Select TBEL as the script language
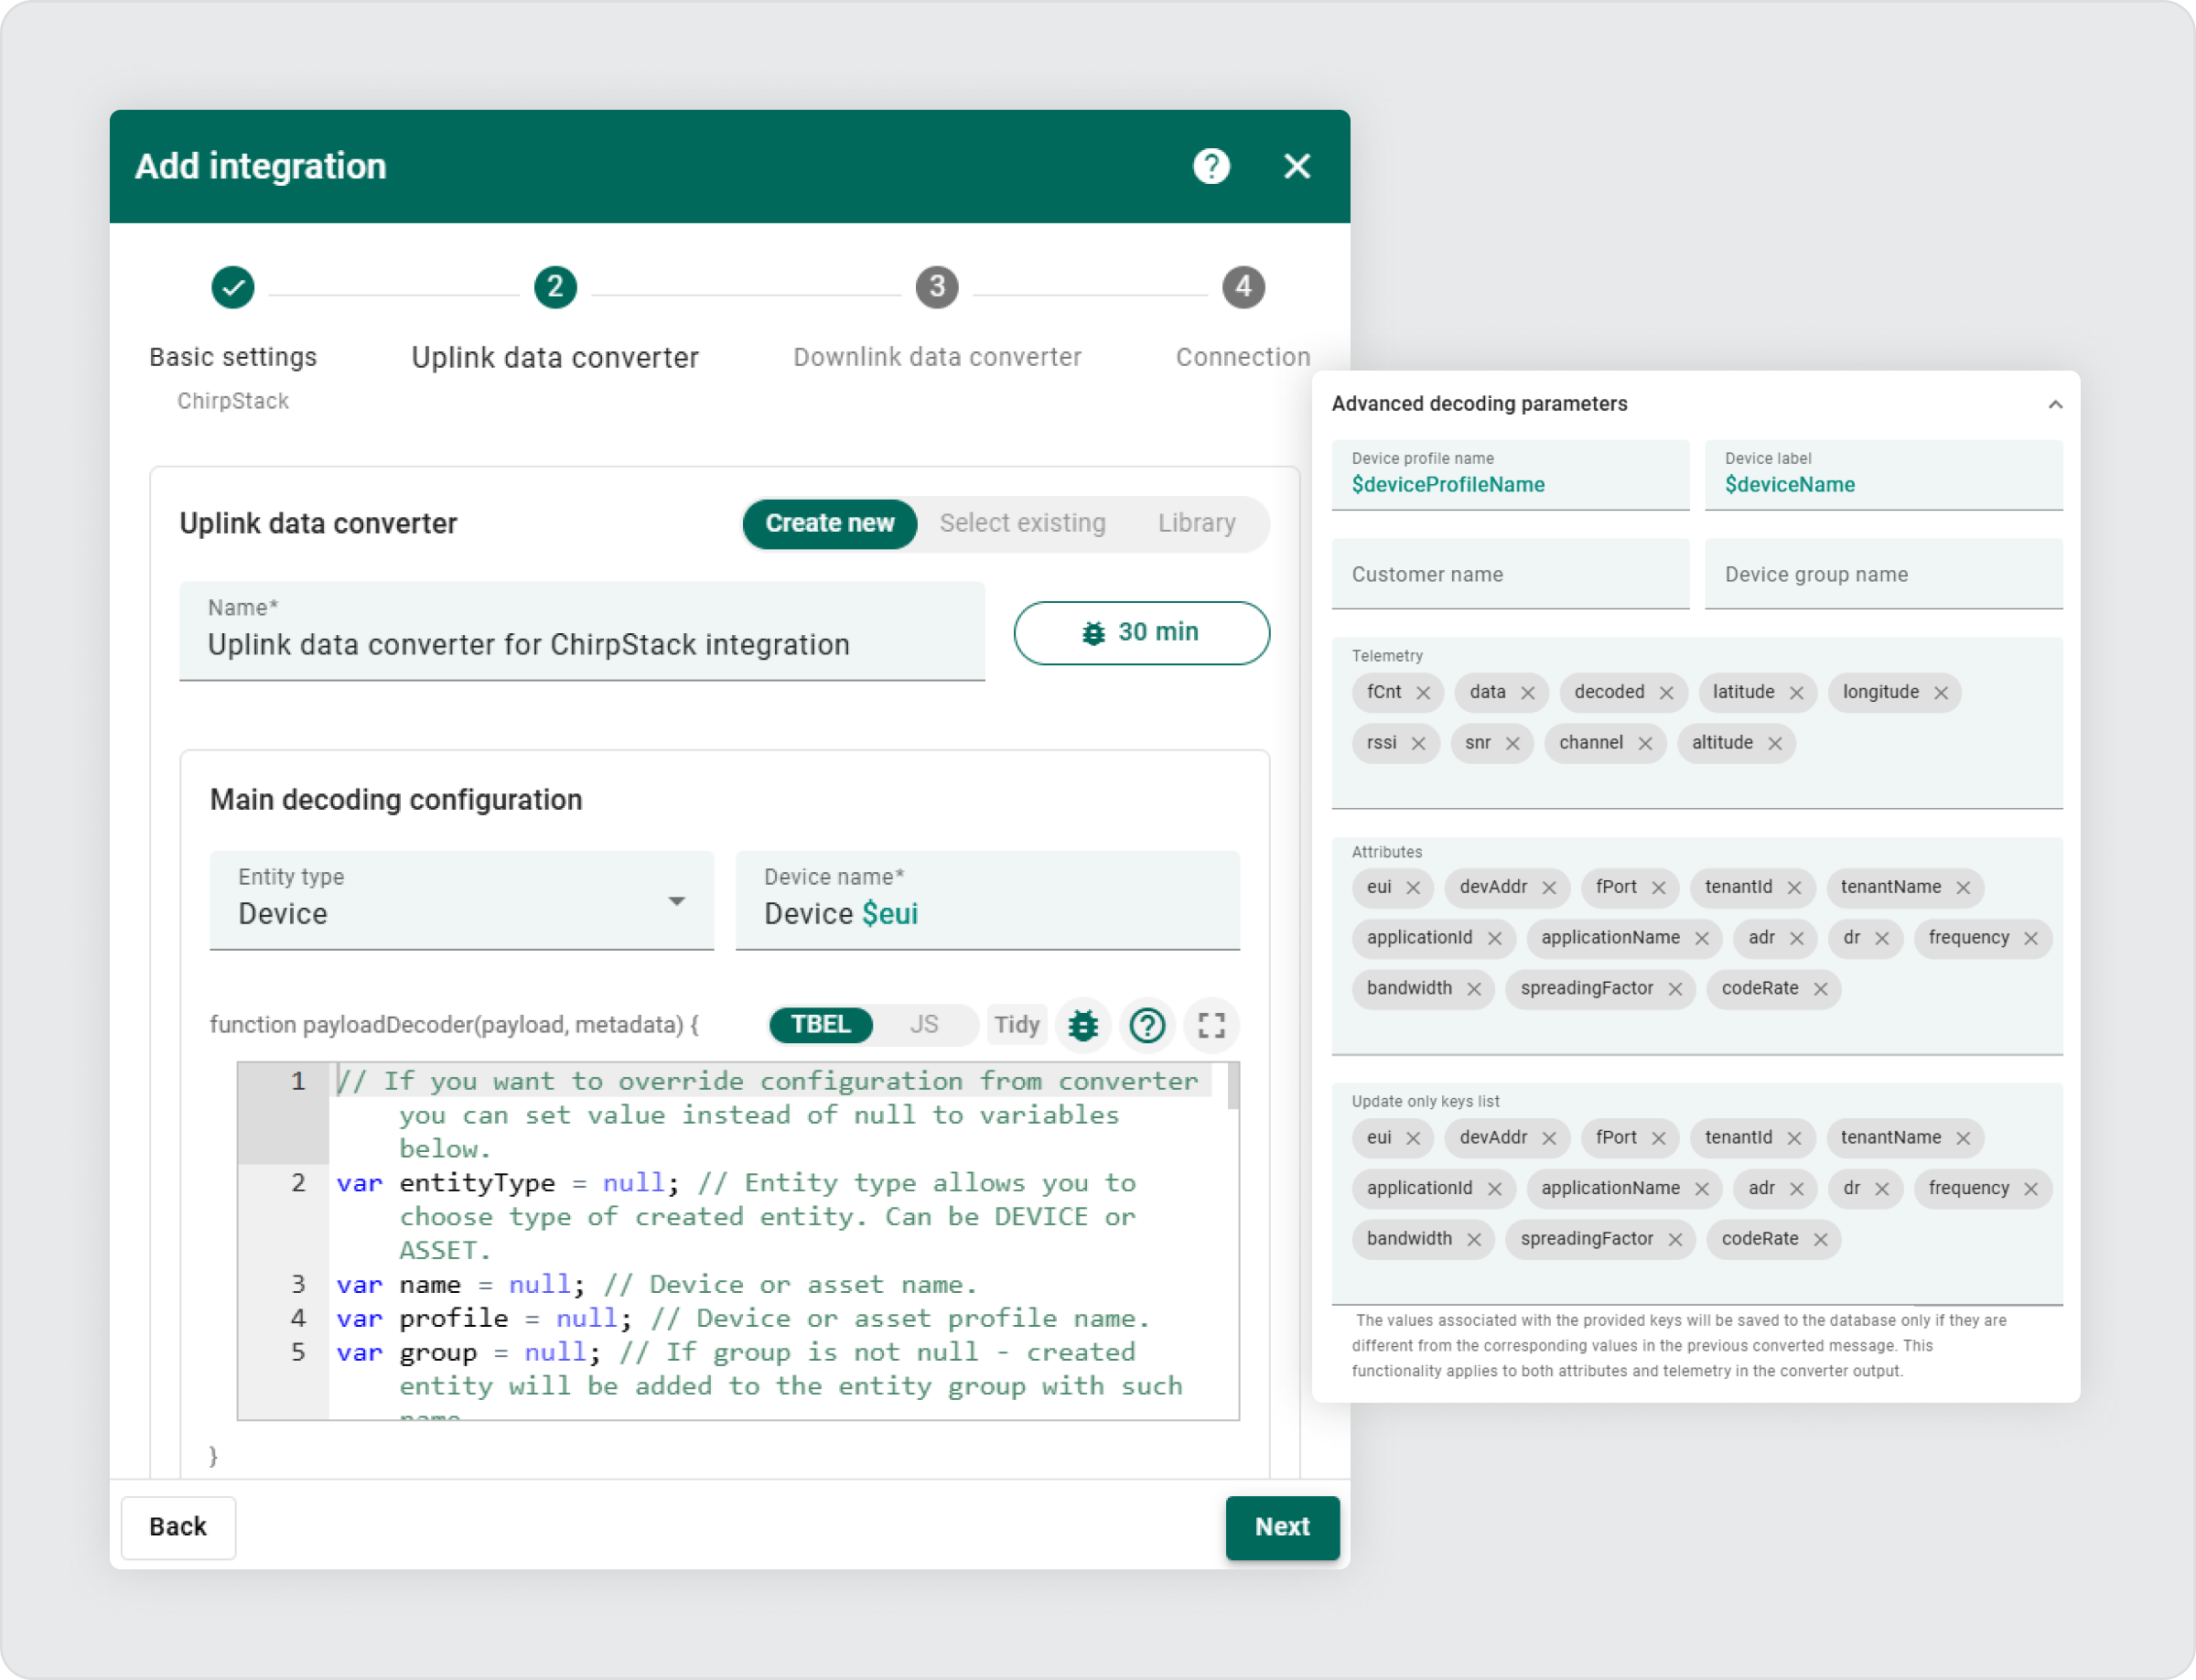 (x=820, y=1024)
